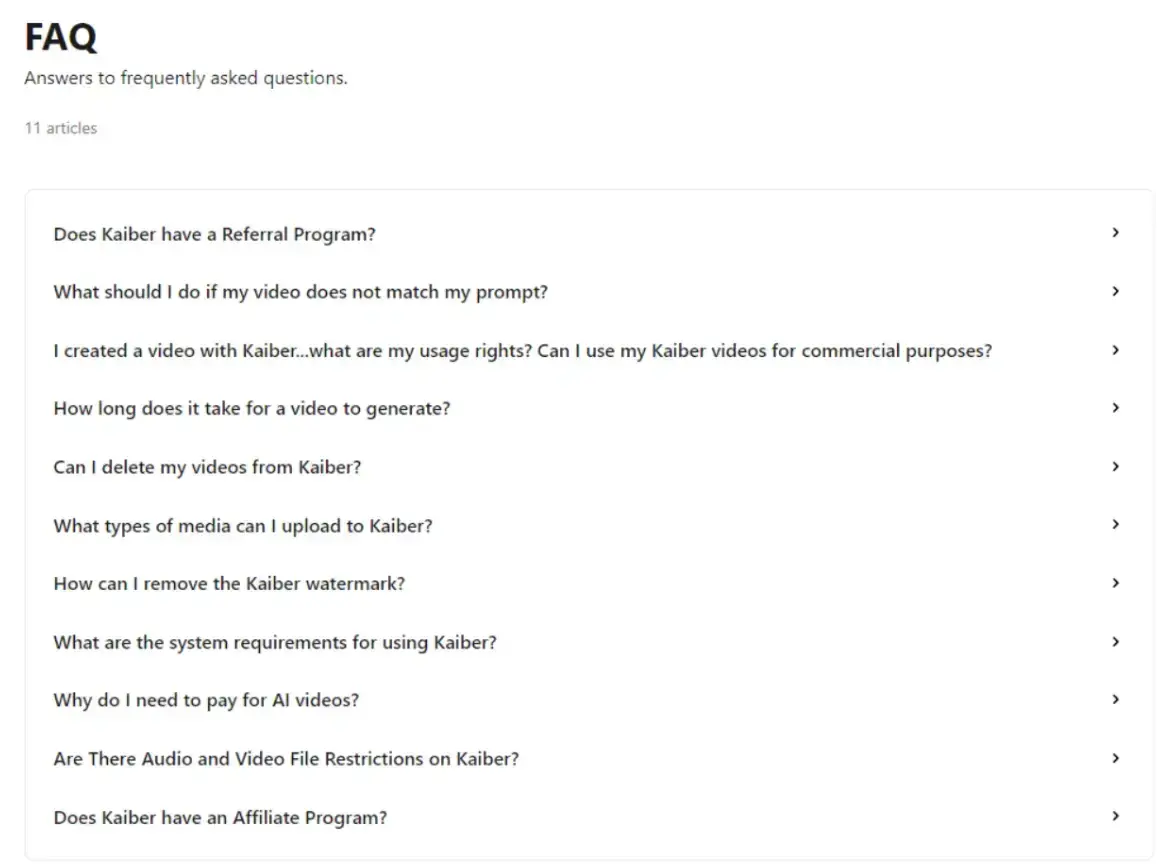This screenshot has height=866, width=1167.
Task: Open the deleting videos FAQ article
Action: pyautogui.click(x=207, y=466)
